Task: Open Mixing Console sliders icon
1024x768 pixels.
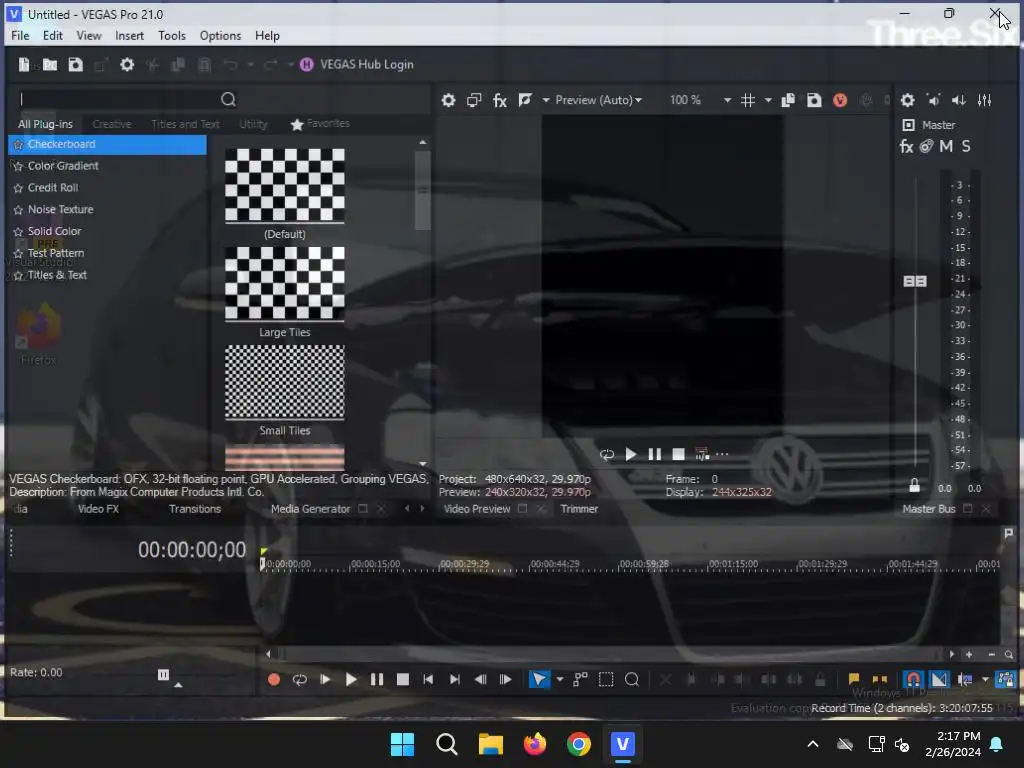Action: (985, 101)
